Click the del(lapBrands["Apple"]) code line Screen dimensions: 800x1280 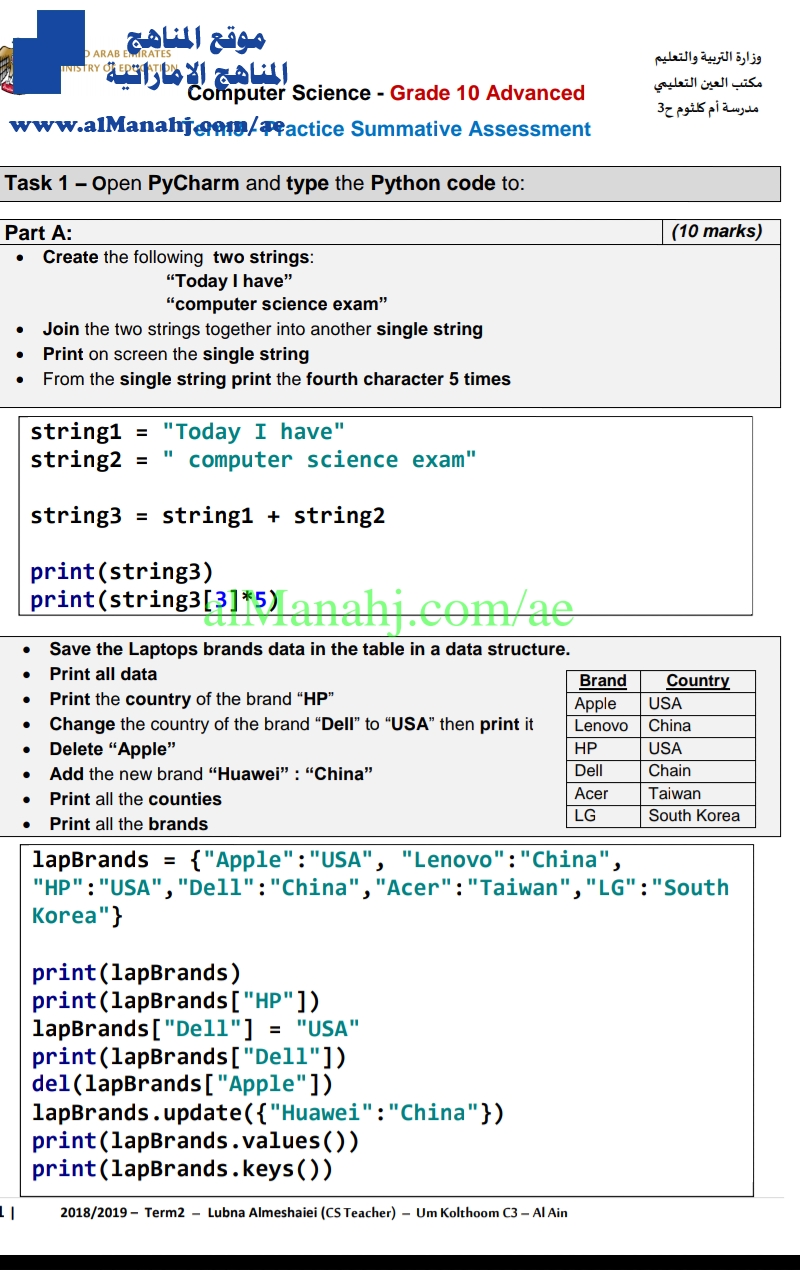pyautogui.click(x=182, y=1084)
